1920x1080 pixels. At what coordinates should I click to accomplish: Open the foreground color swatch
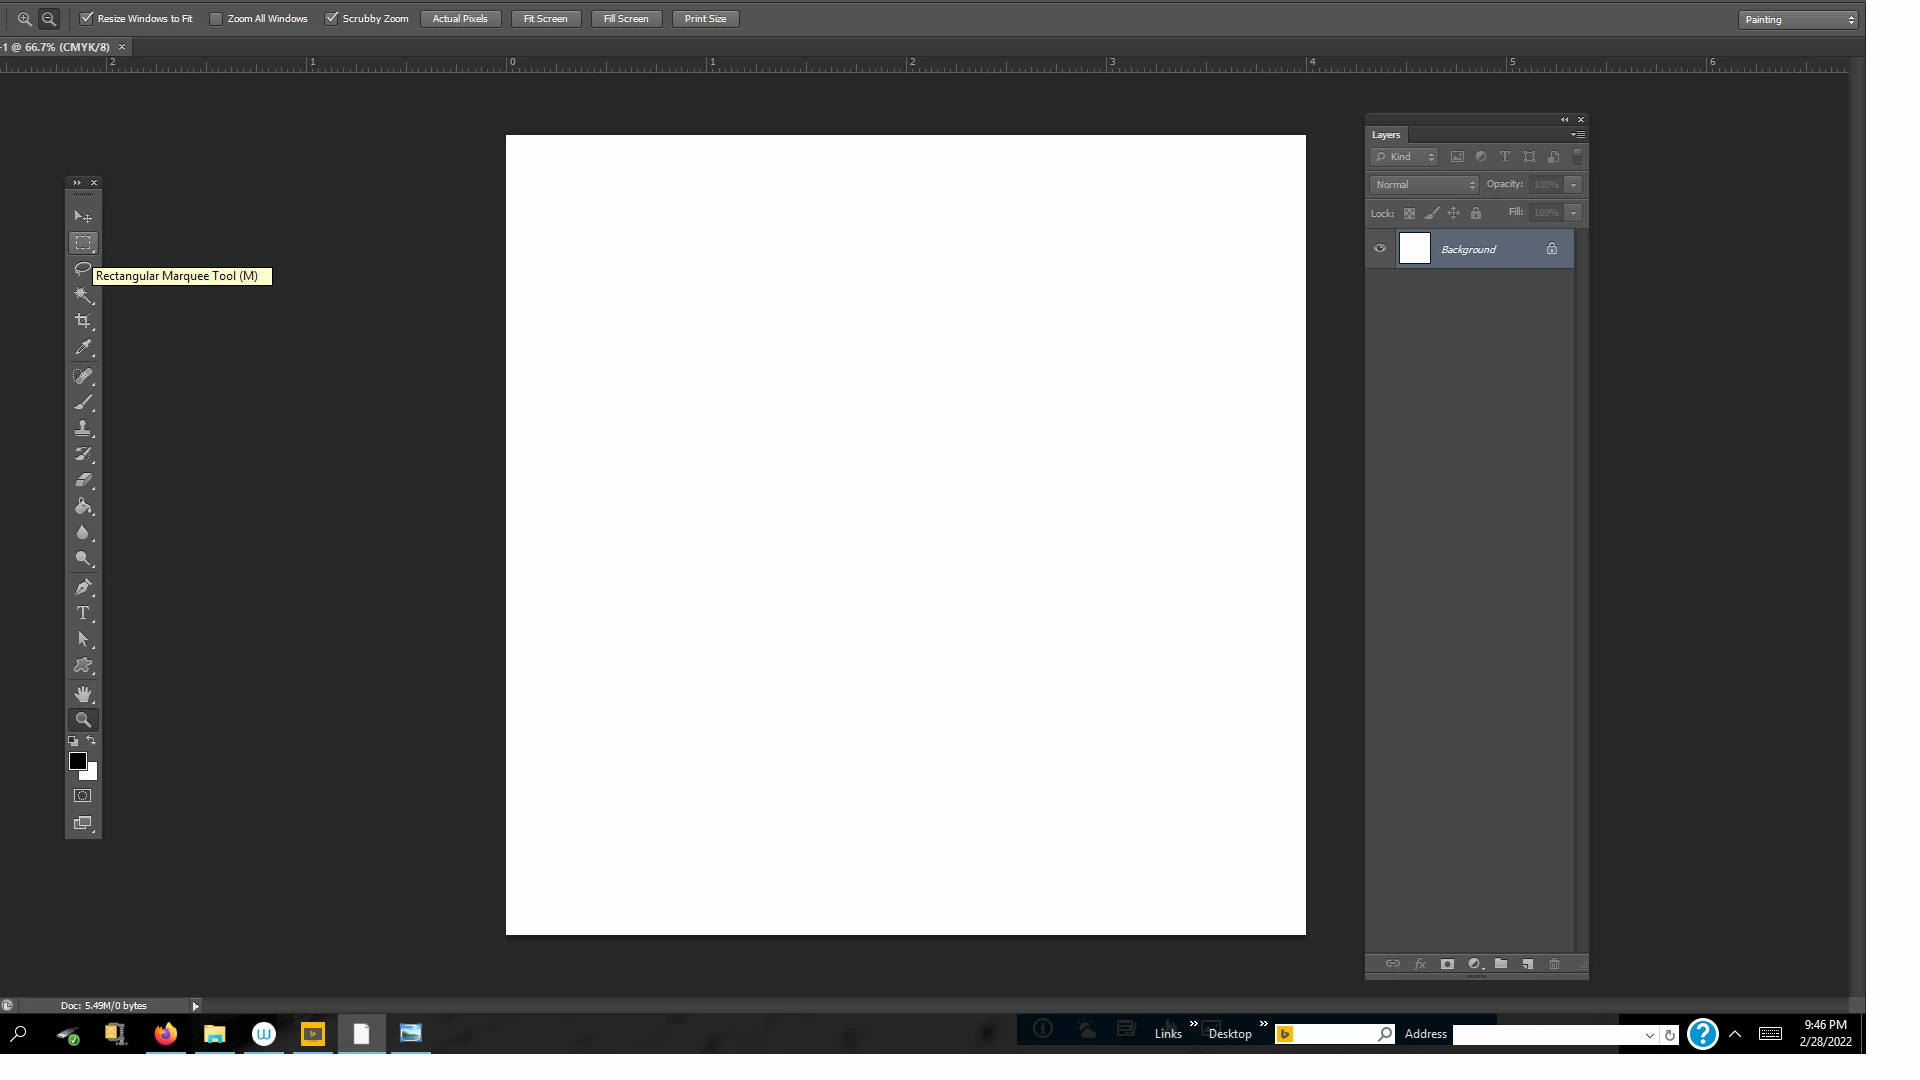pos(77,761)
